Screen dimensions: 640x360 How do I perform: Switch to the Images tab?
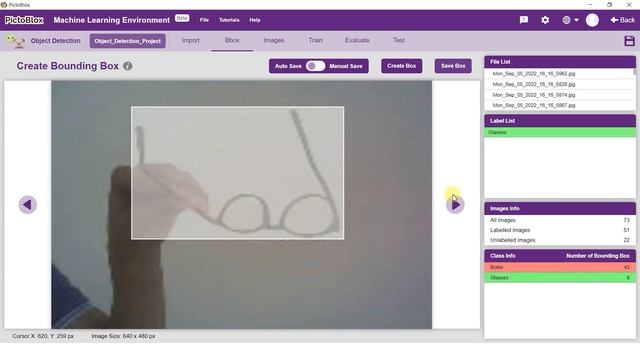click(274, 40)
